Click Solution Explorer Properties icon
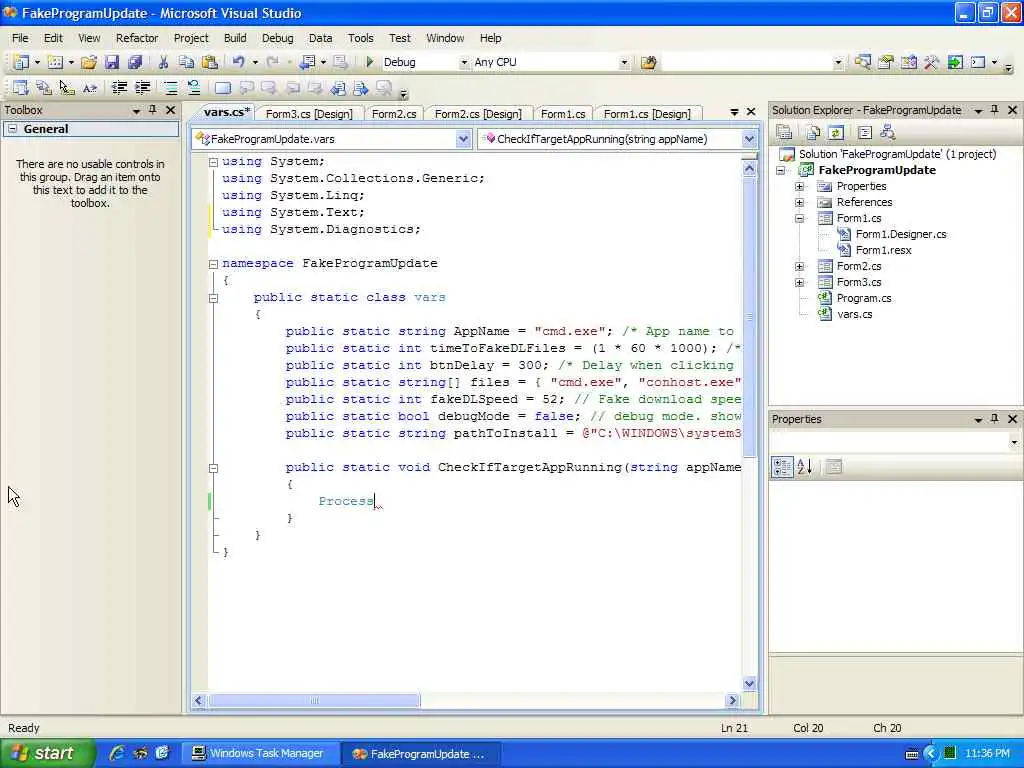Image resolution: width=1024 pixels, height=768 pixels. [x=784, y=133]
